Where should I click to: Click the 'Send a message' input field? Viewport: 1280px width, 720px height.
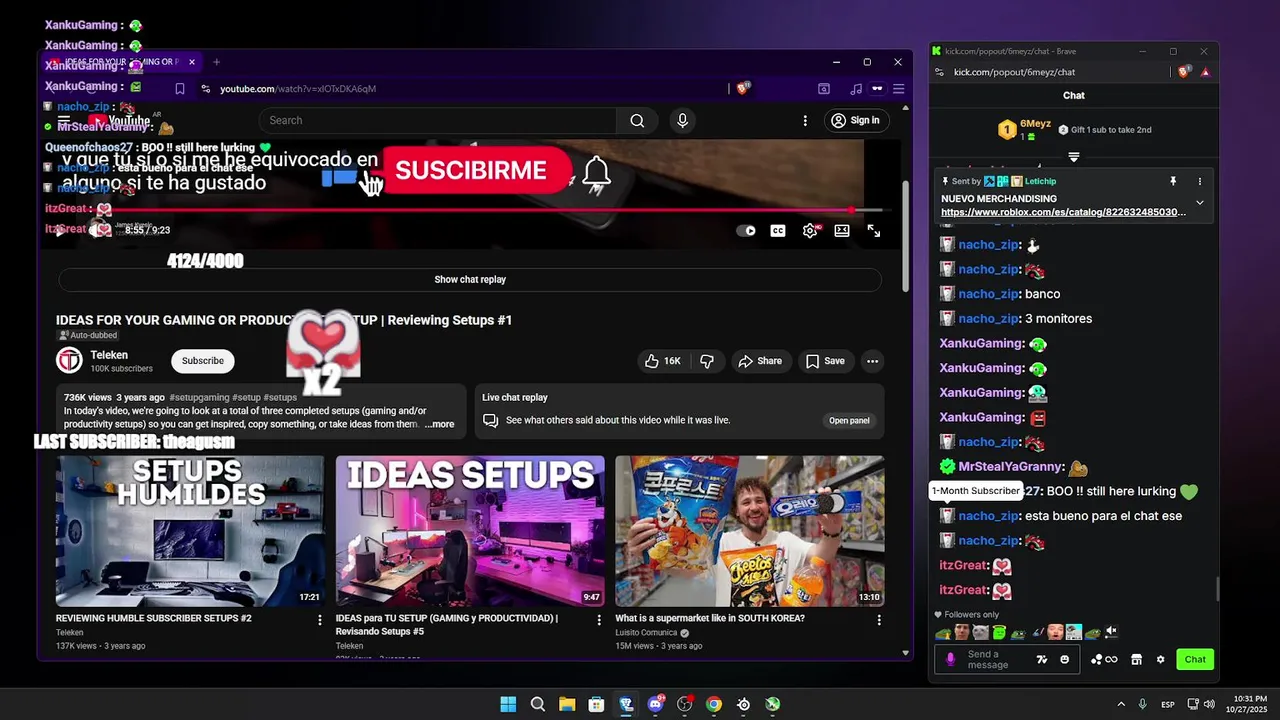[995, 660]
